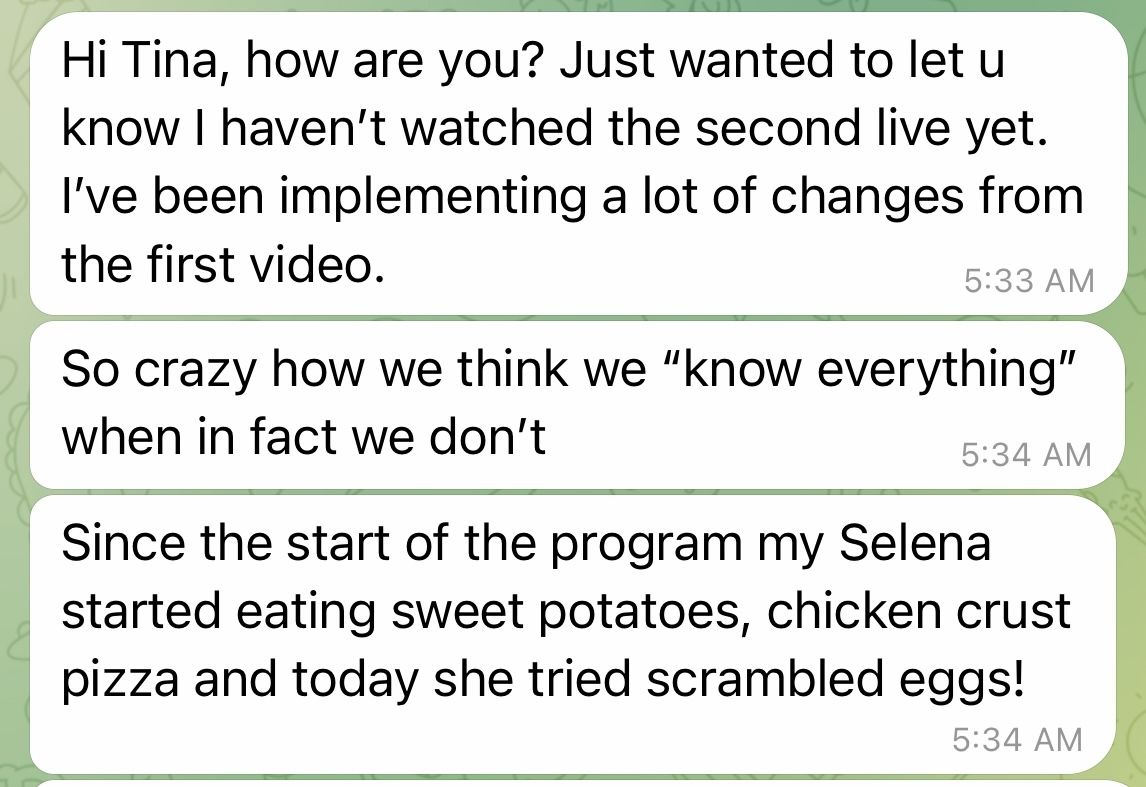Screen dimensions: 1146x787
Task: Click the text "the first video."
Action: 223,264
